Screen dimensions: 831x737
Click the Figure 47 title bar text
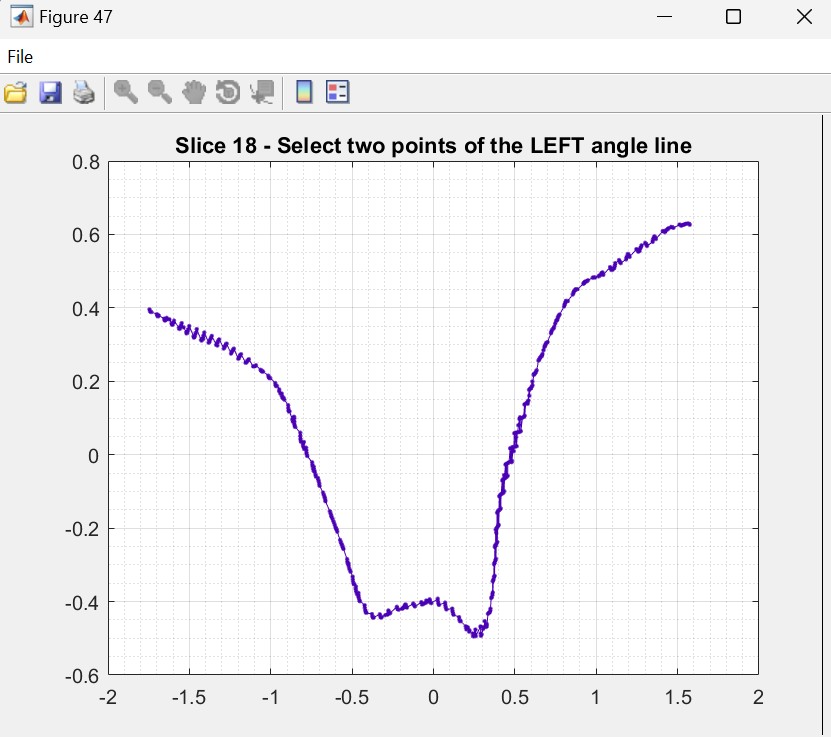tap(76, 17)
